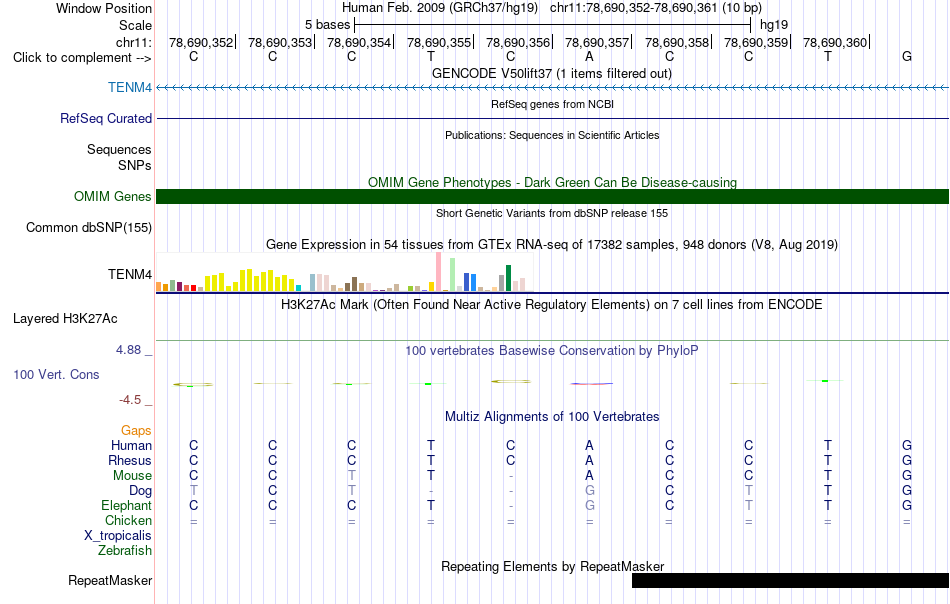
Task: Click base G in the complement row
Action: (x=906, y=56)
